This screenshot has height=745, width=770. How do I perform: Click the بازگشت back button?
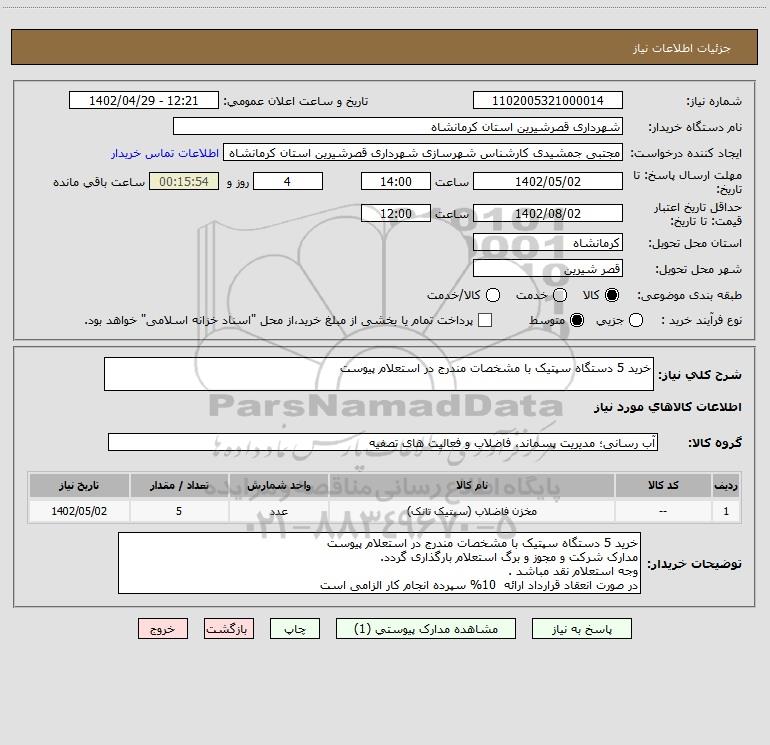(x=229, y=629)
